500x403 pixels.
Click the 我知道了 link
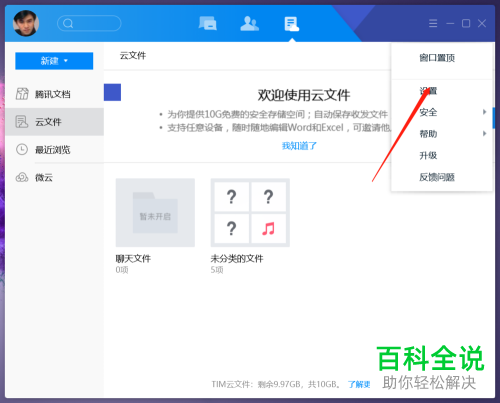tap(299, 146)
